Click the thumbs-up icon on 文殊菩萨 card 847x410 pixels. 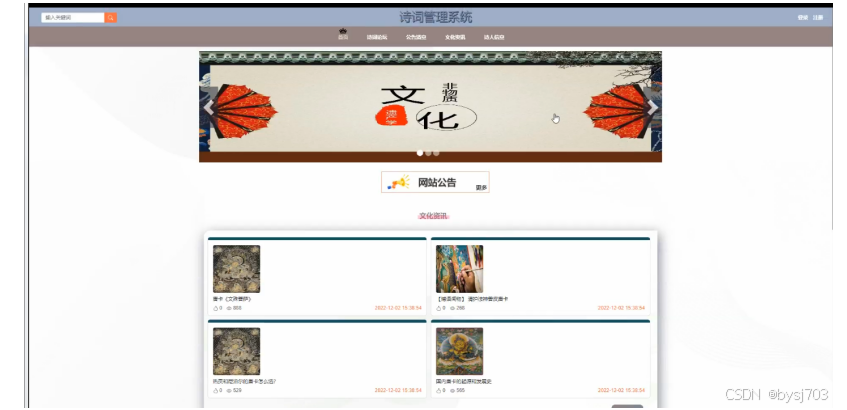pos(216,308)
